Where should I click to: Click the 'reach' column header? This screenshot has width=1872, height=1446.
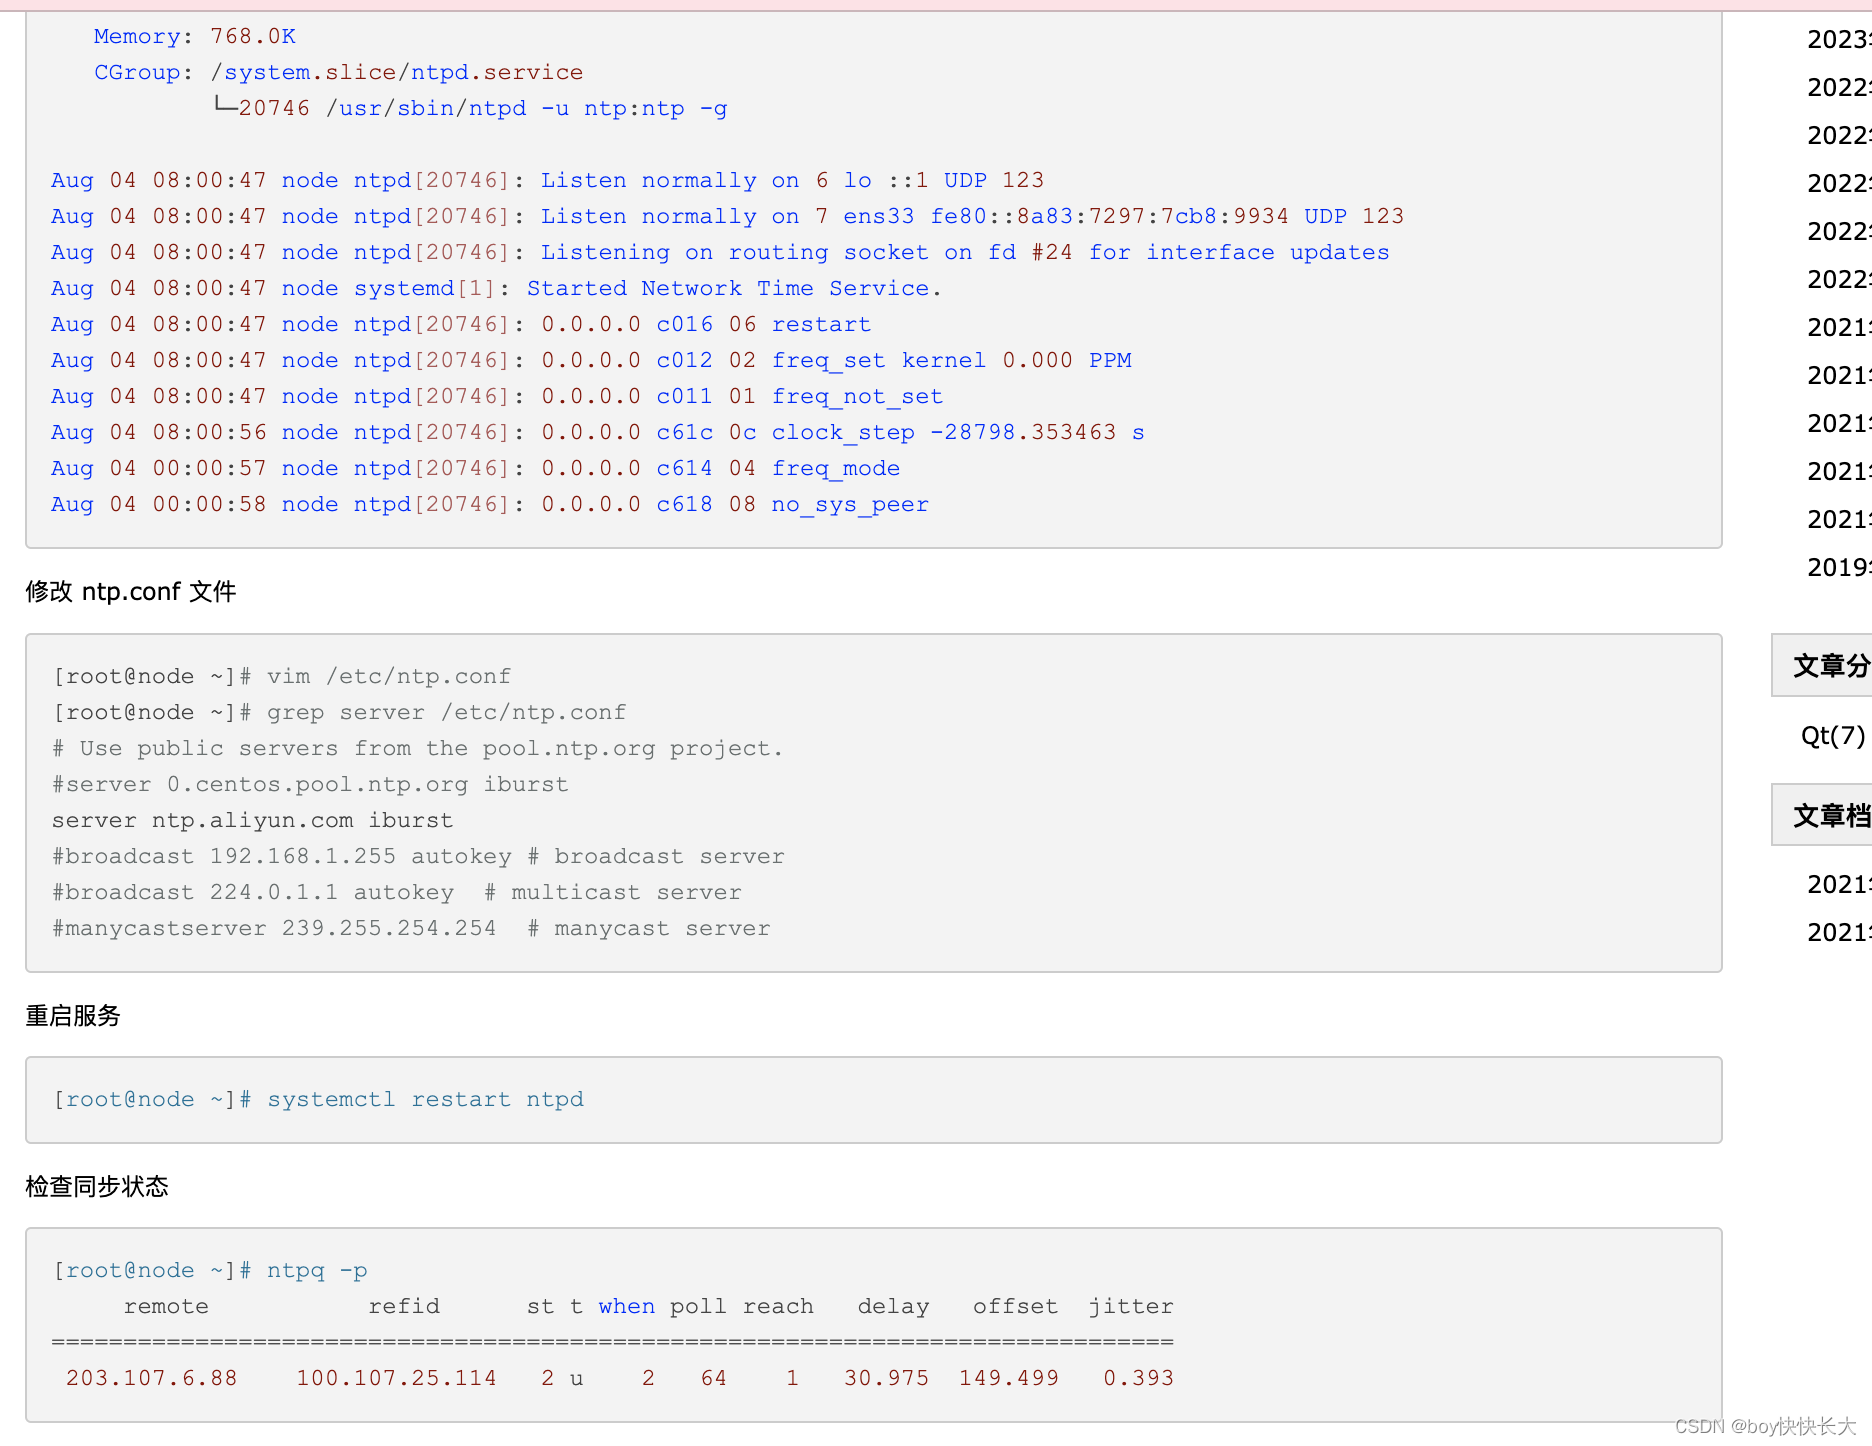point(778,1307)
